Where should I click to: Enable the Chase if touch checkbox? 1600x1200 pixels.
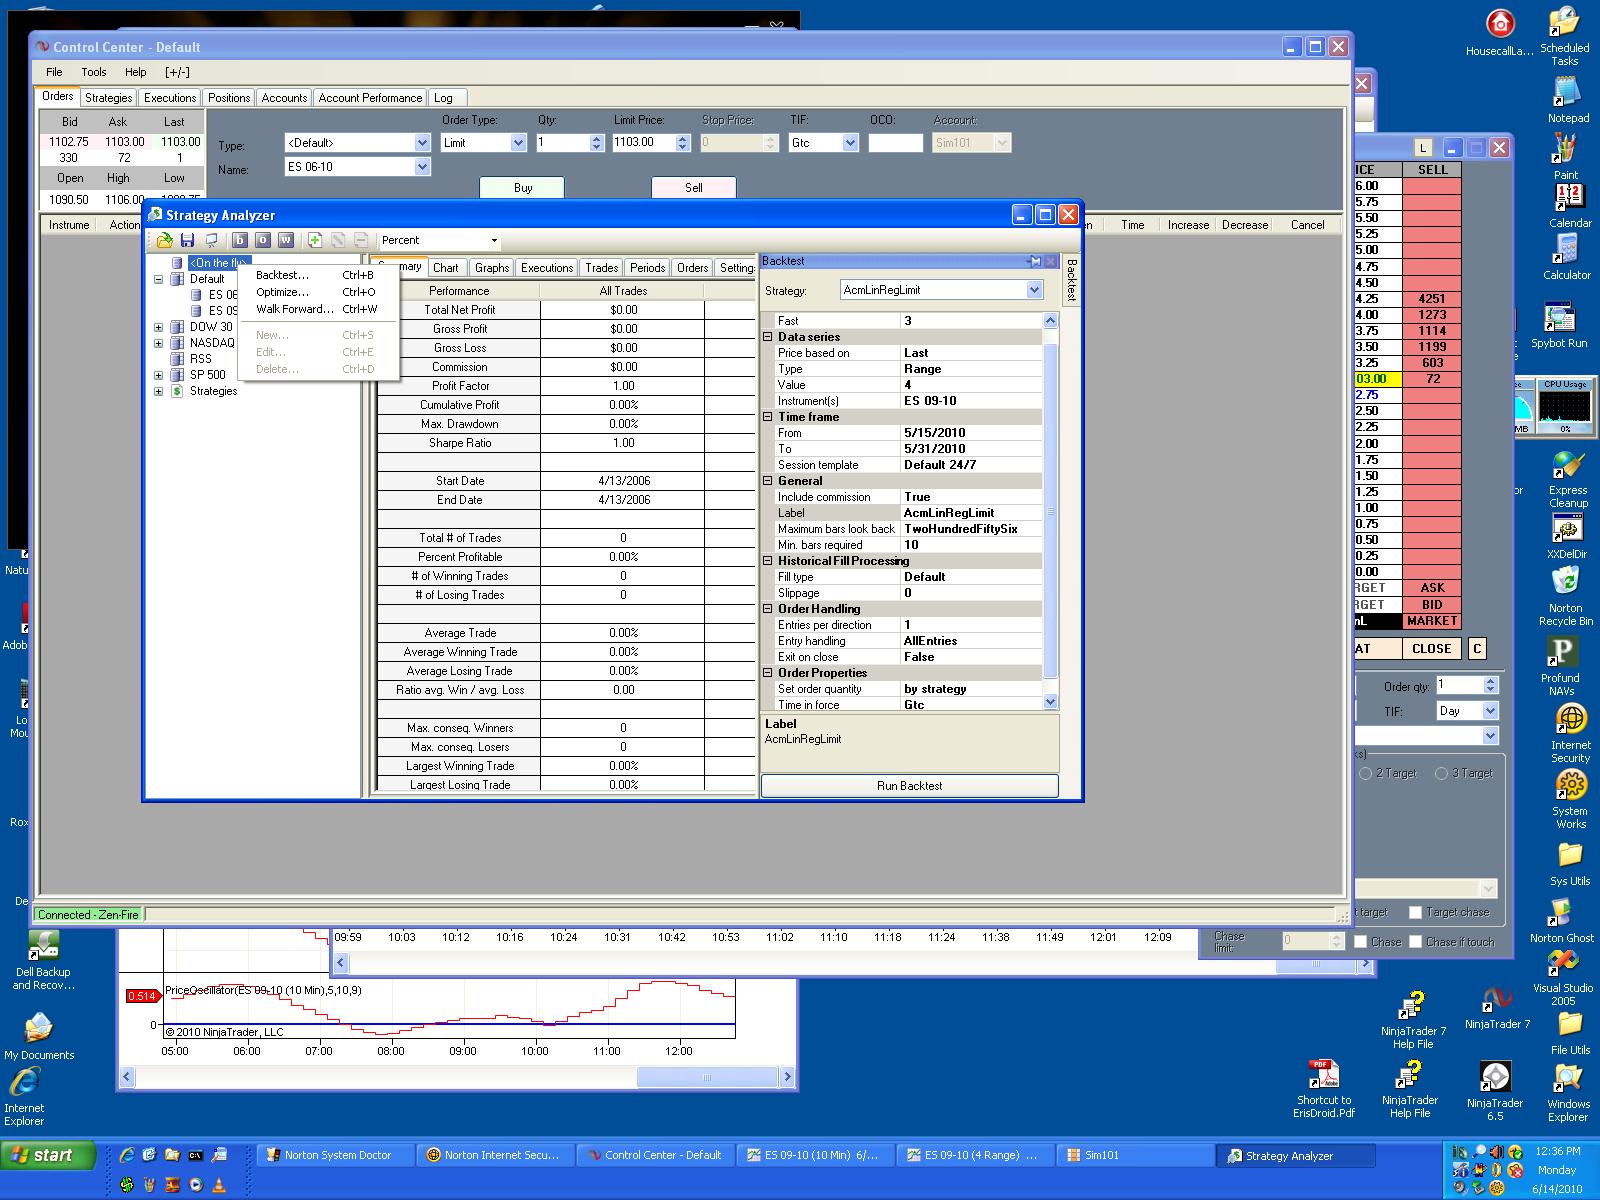coord(1415,941)
